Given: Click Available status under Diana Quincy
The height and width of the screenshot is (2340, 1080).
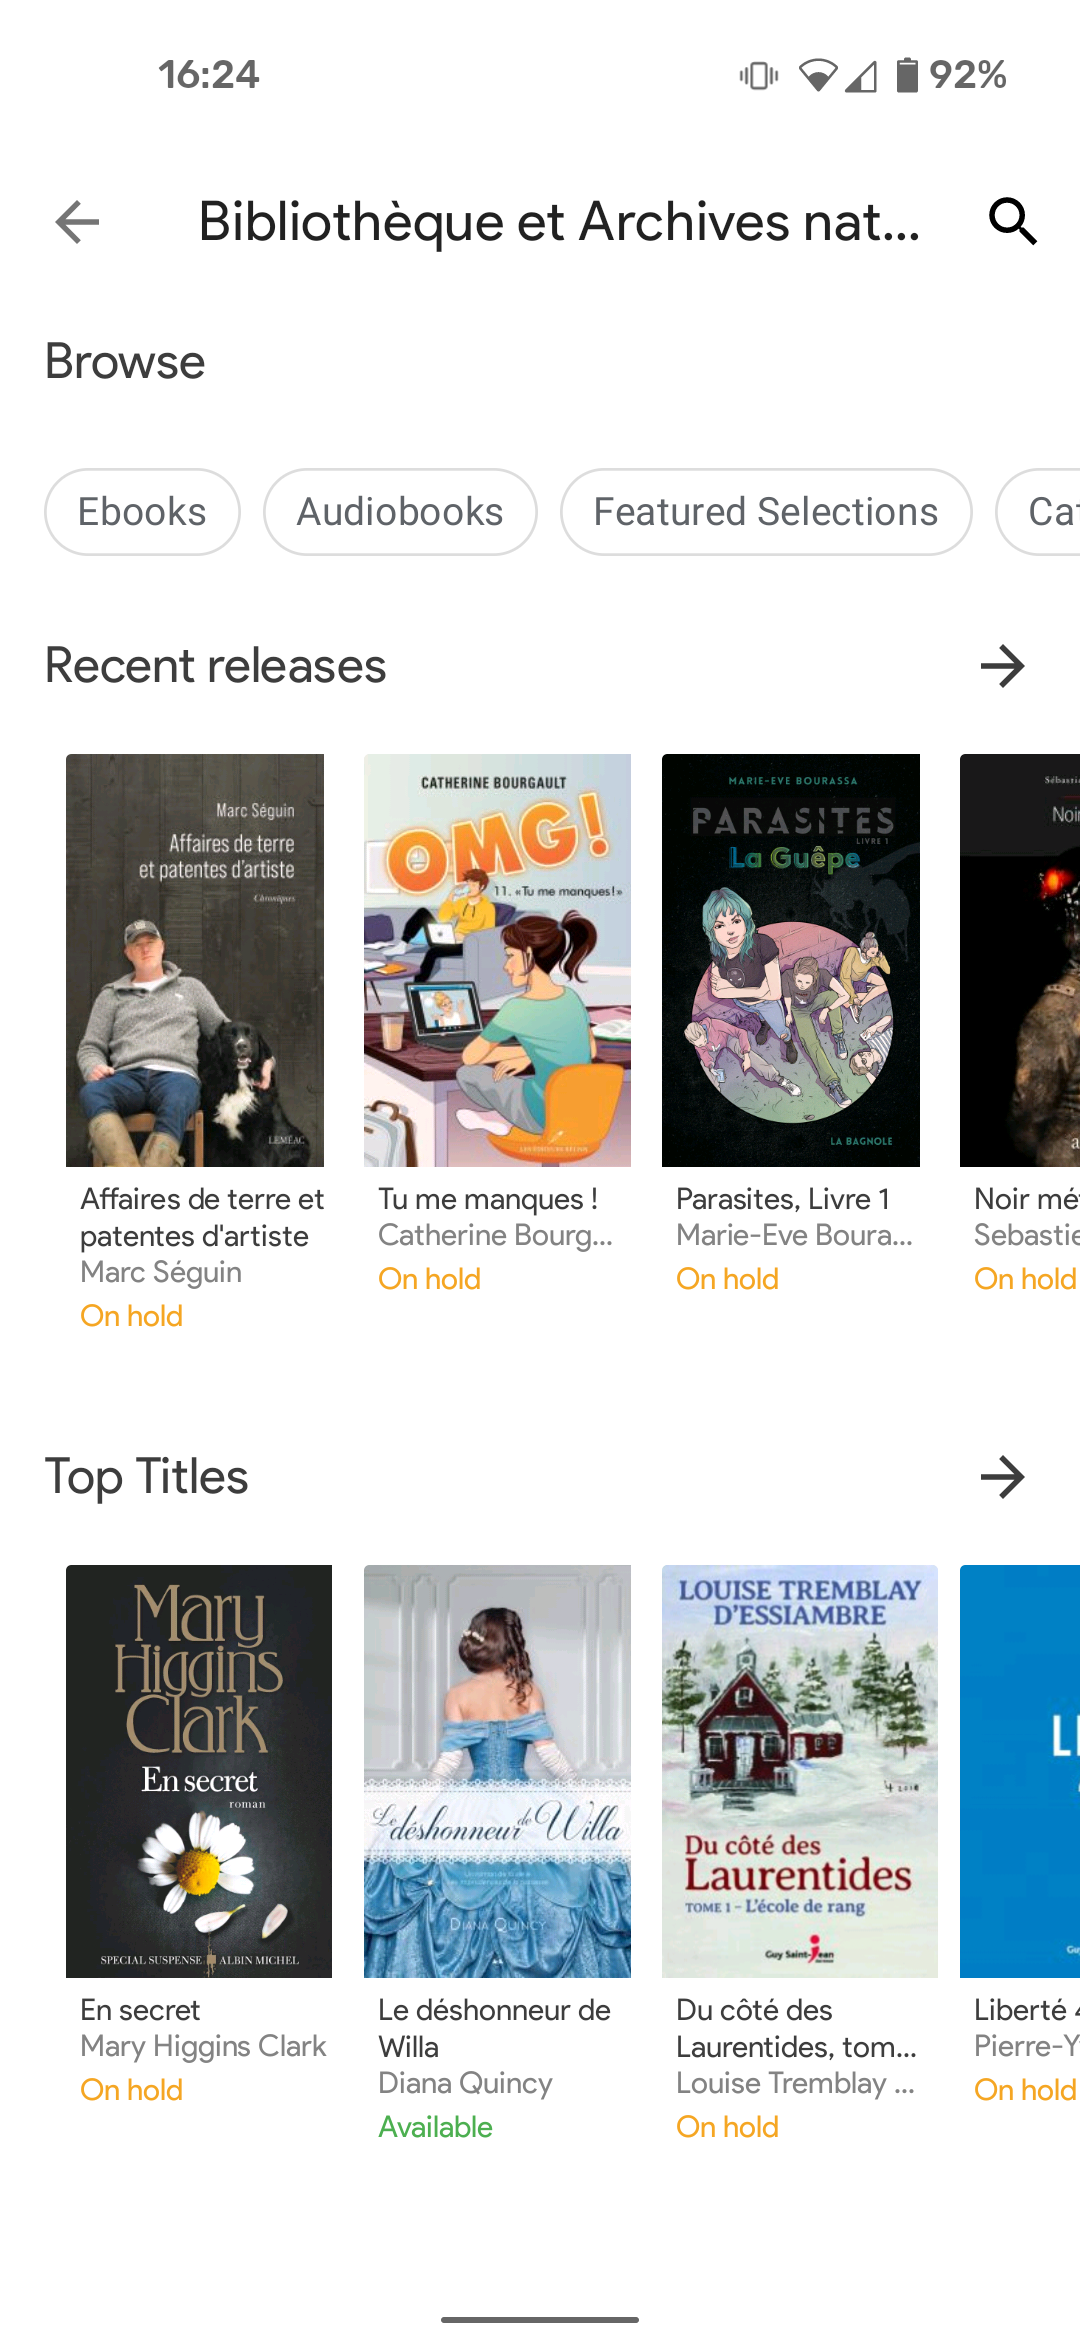Looking at the screenshot, I should pos(435,2127).
